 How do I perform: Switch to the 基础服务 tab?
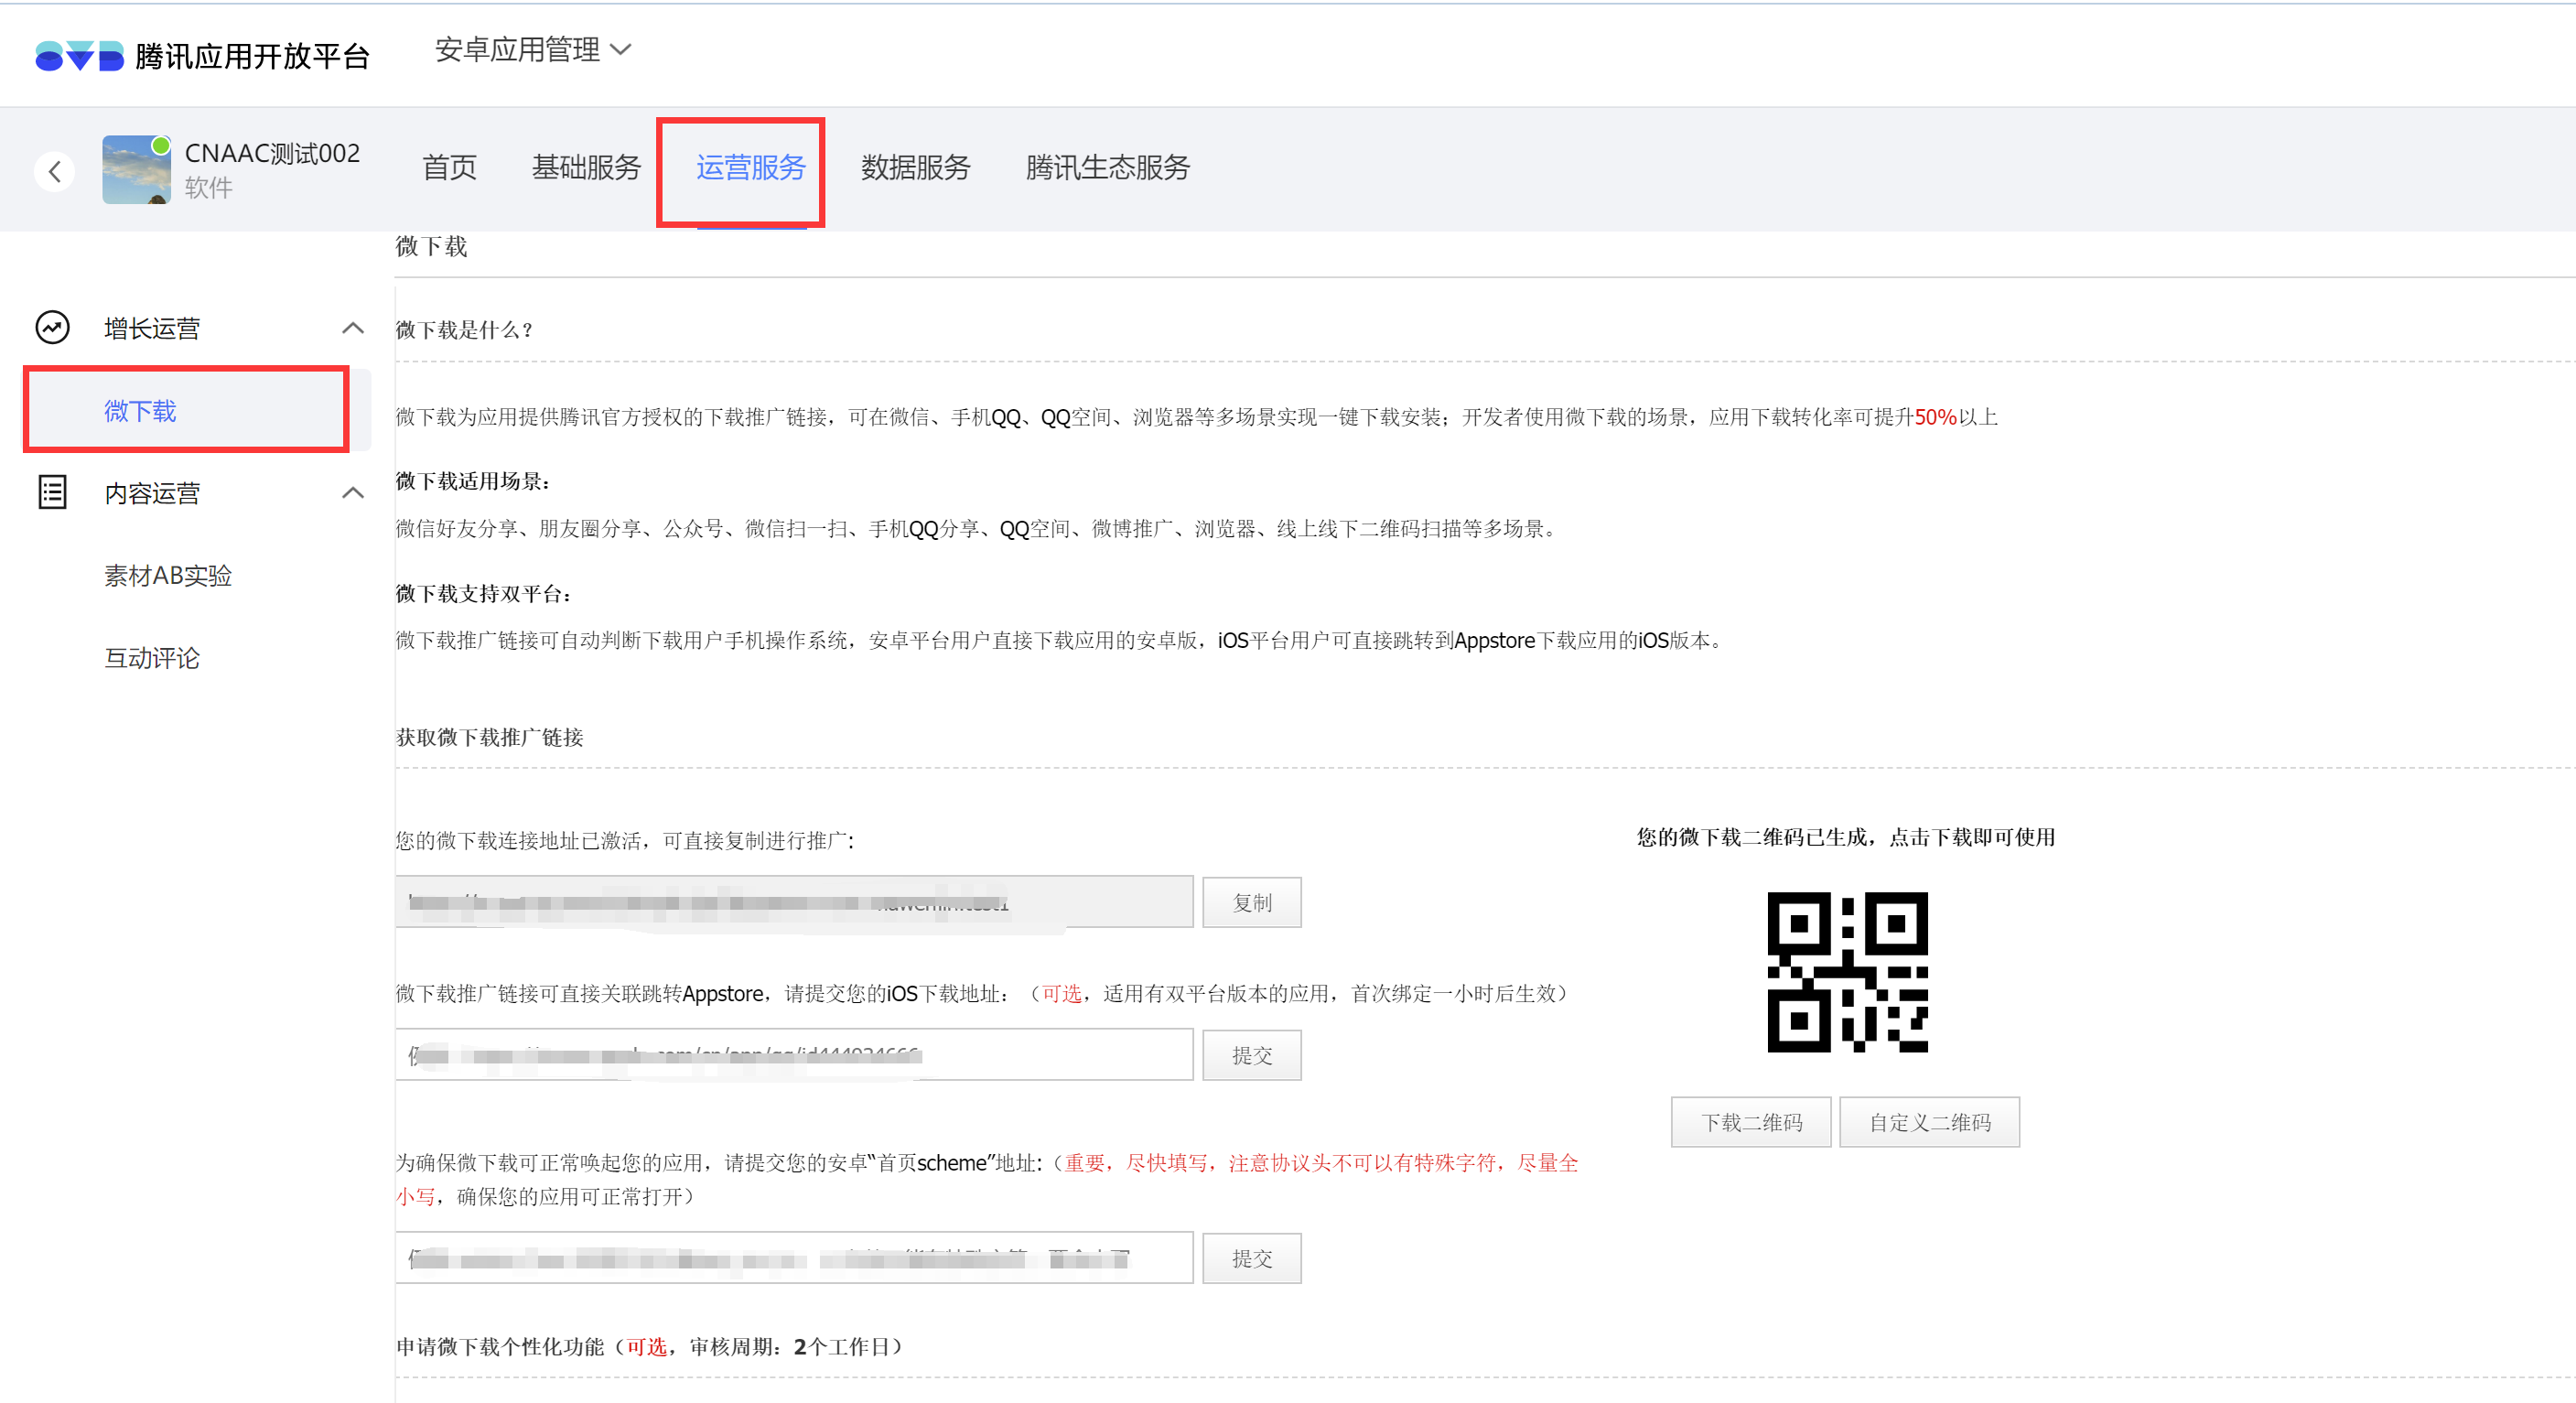coord(586,167)
